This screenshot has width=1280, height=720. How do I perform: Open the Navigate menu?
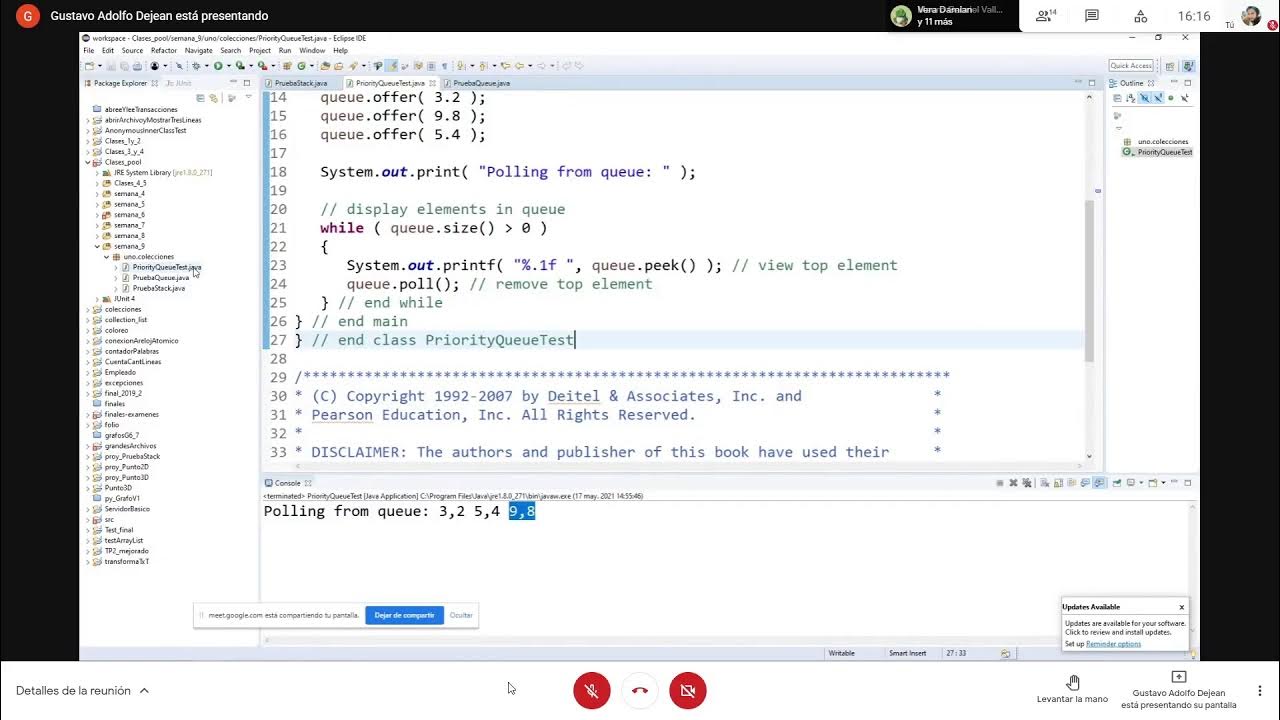[x=198, y=50]
